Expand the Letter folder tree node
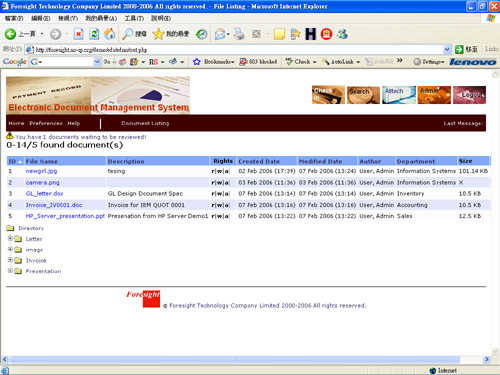 [10, 239]
